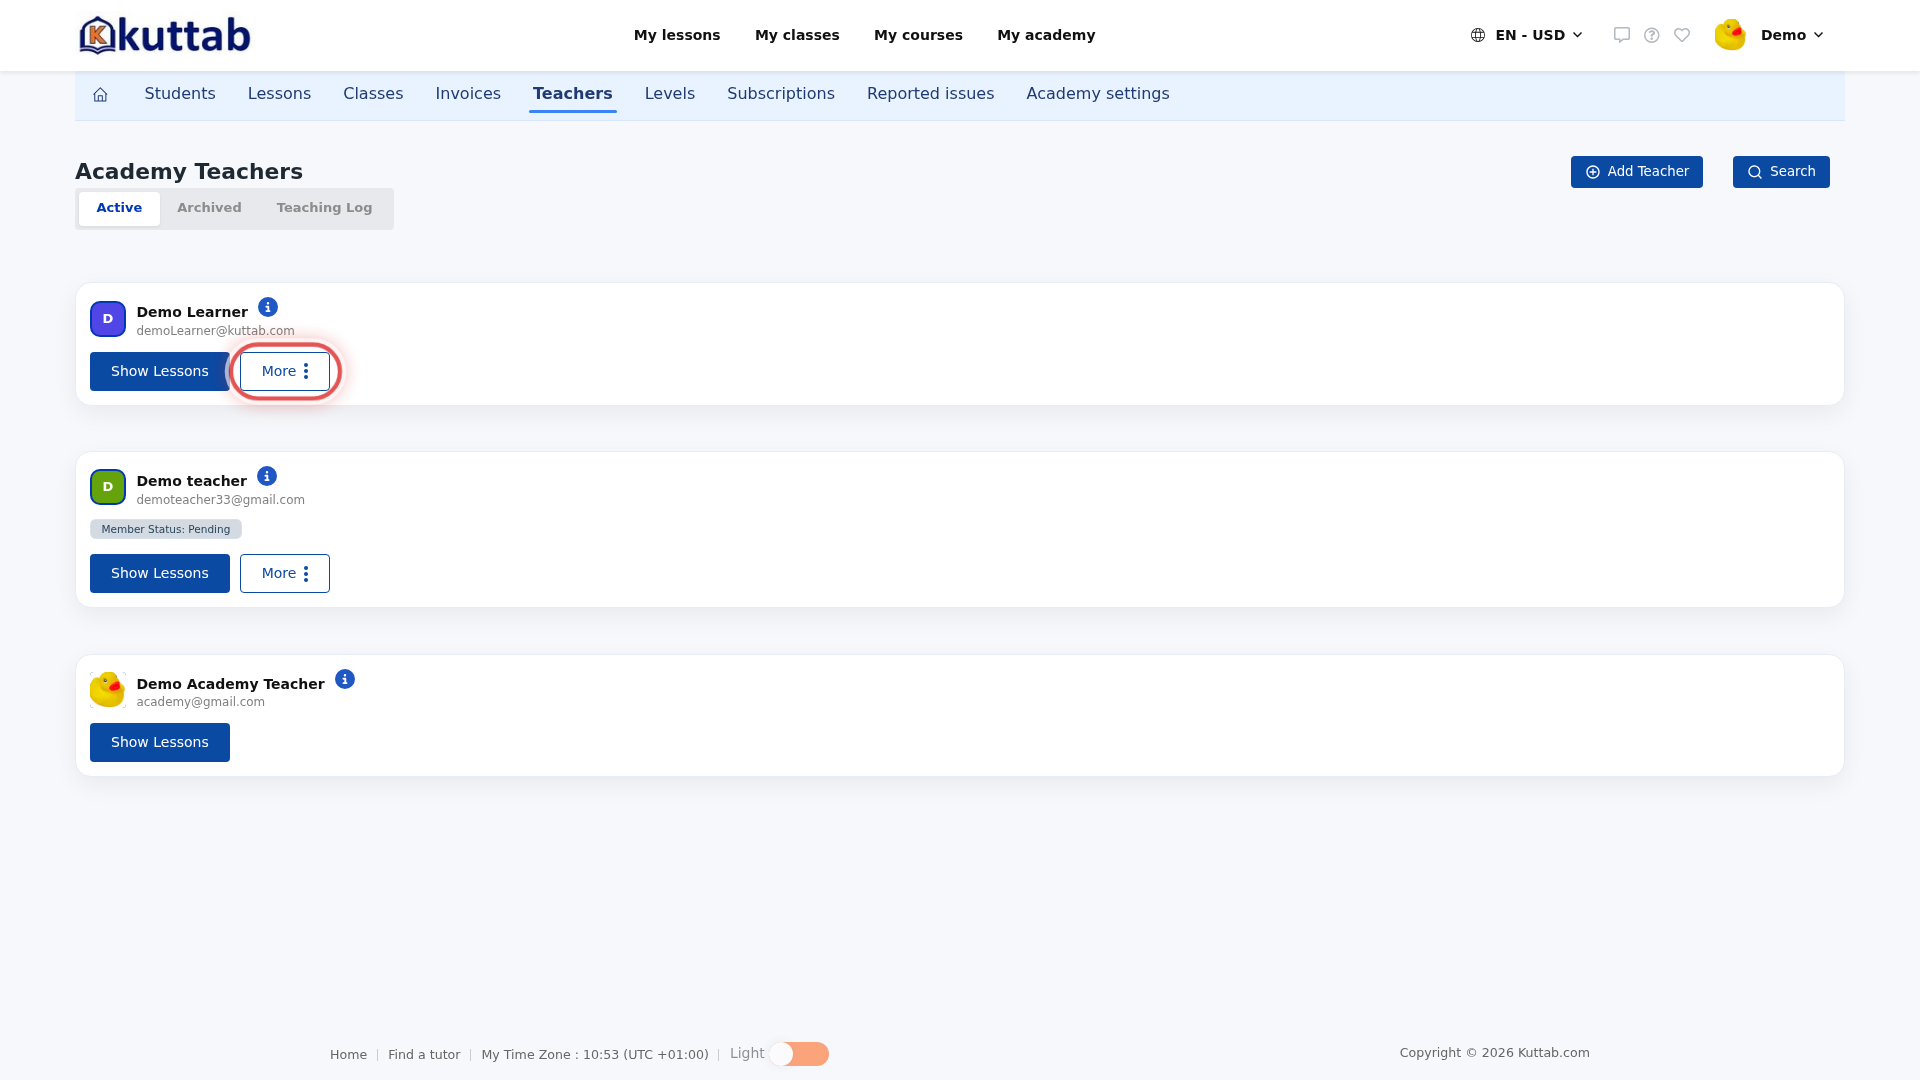
Task: Click the Member Status: Pending badge
Action: point(166,529)
